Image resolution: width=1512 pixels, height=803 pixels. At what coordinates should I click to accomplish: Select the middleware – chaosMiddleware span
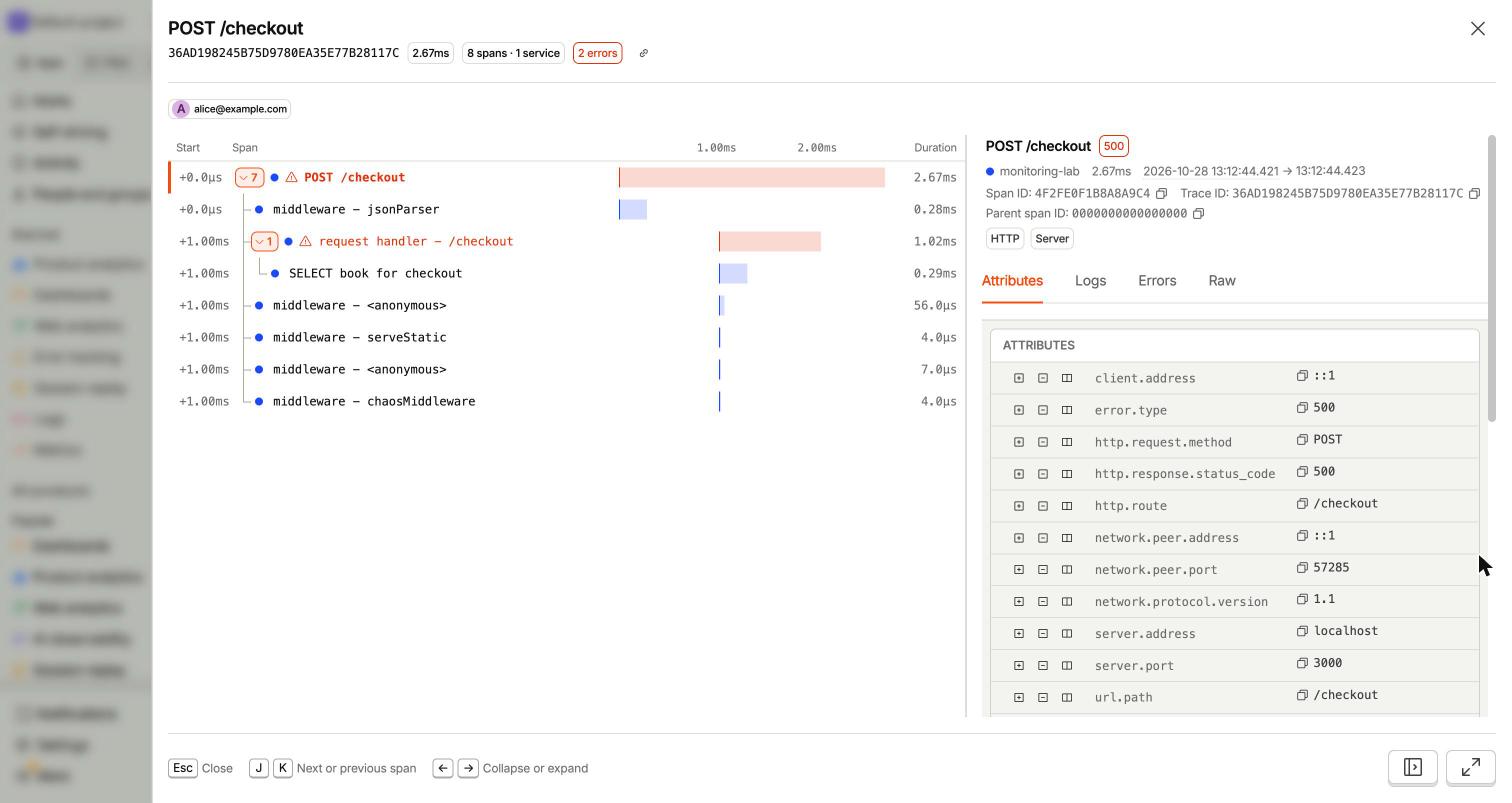click(x=566, y=401)
